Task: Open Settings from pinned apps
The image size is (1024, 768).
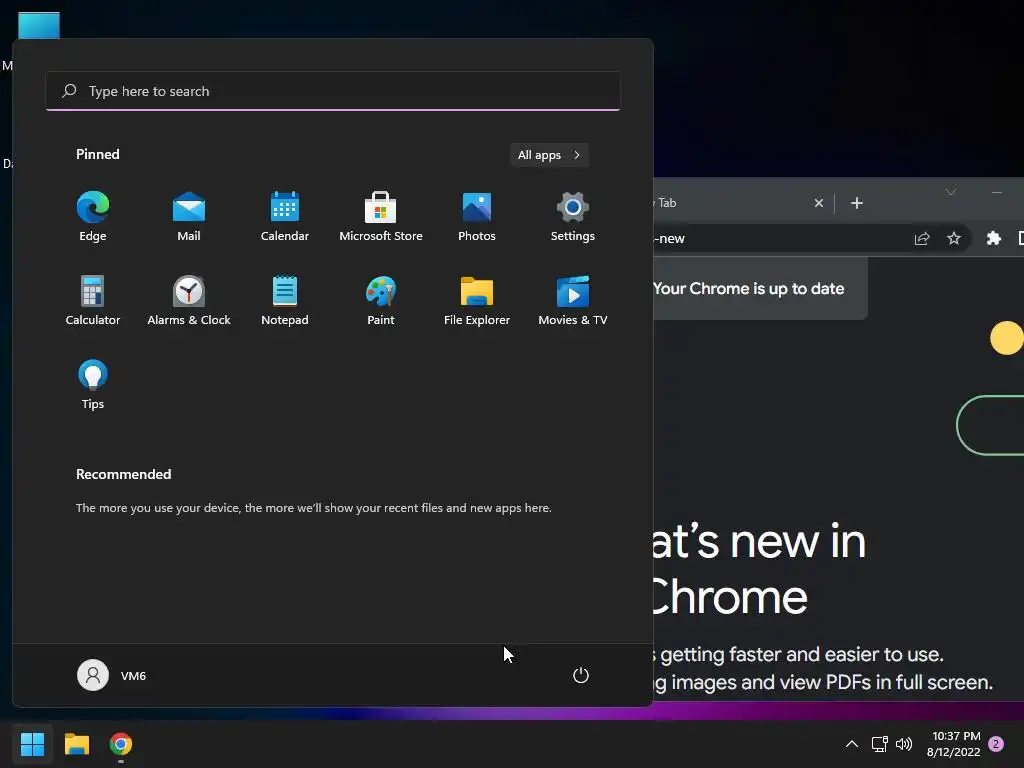Action: (x=573, y=217)
